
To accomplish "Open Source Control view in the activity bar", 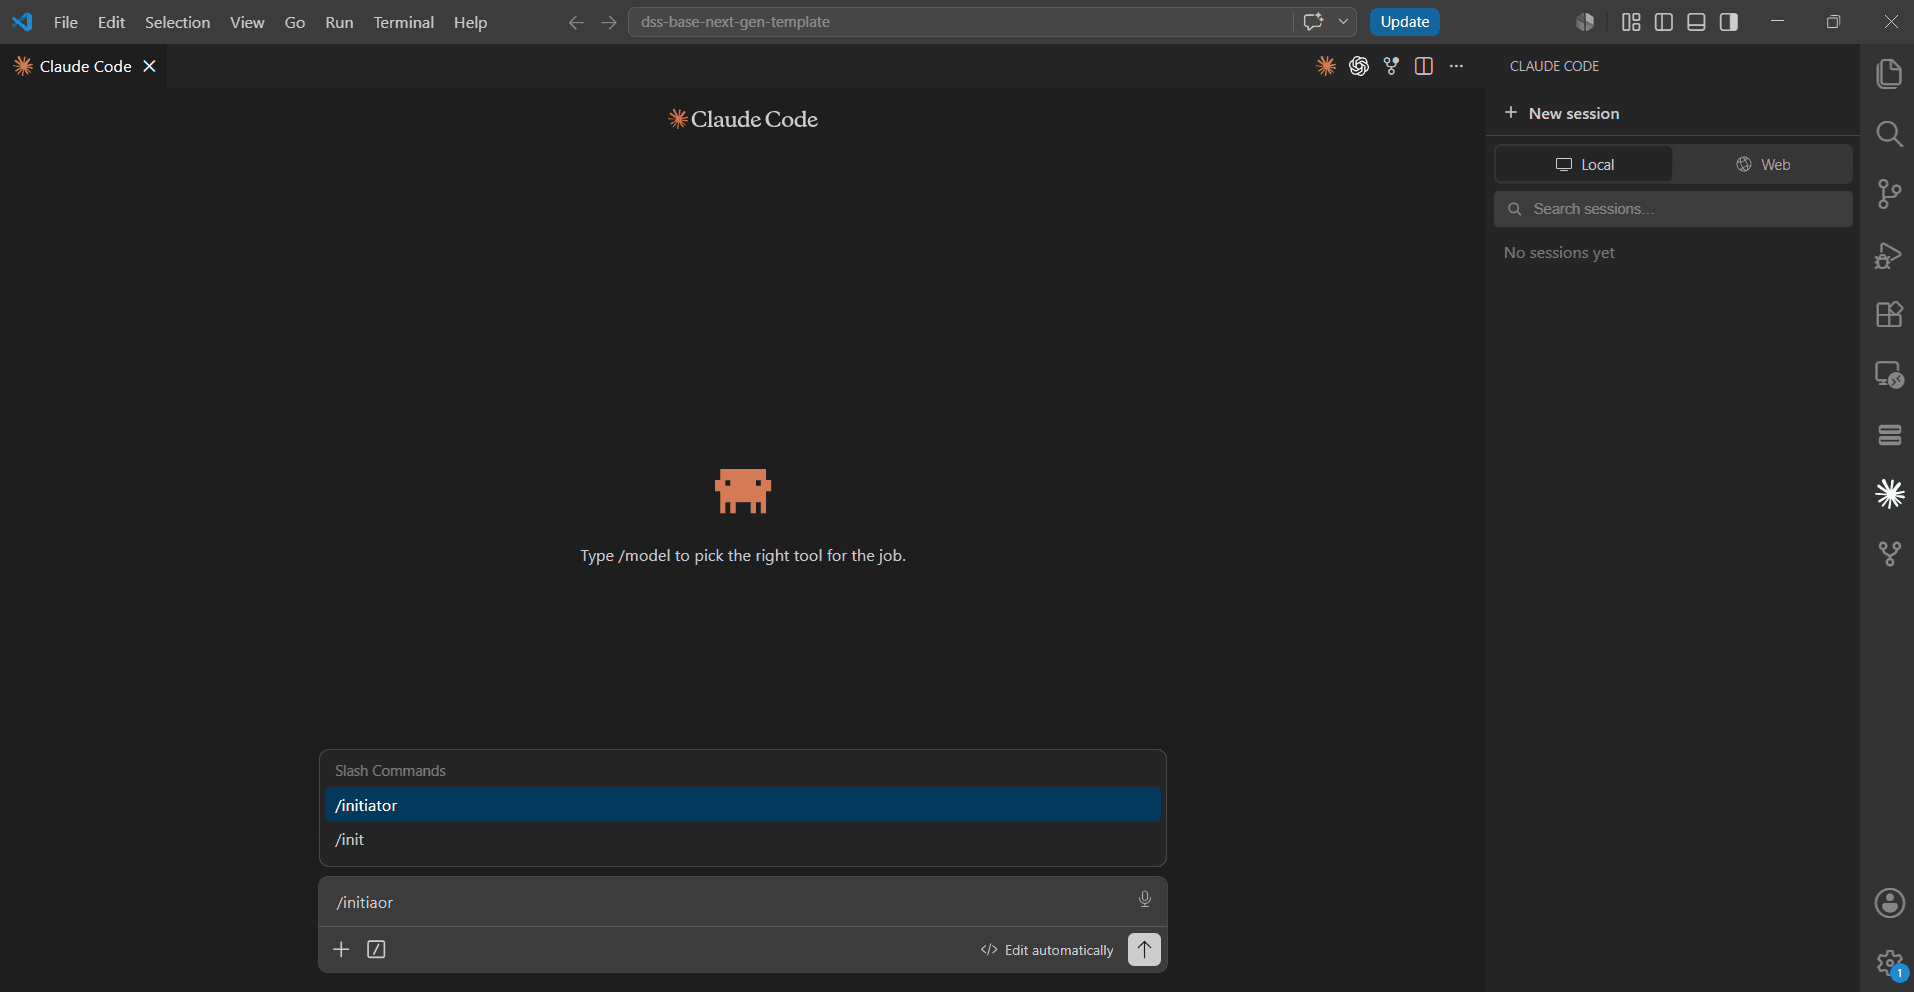I will pyautogui.click(x=1889, y=194).
